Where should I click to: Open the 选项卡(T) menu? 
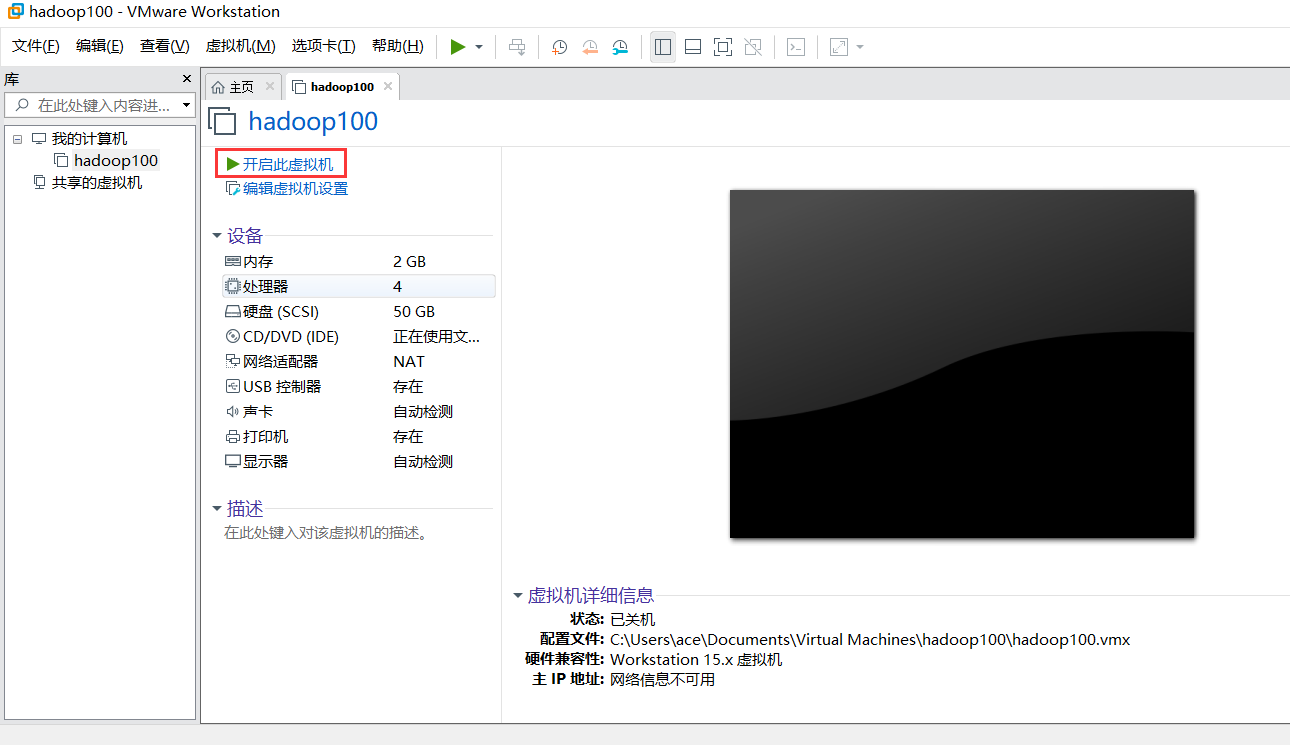(323, 46)
